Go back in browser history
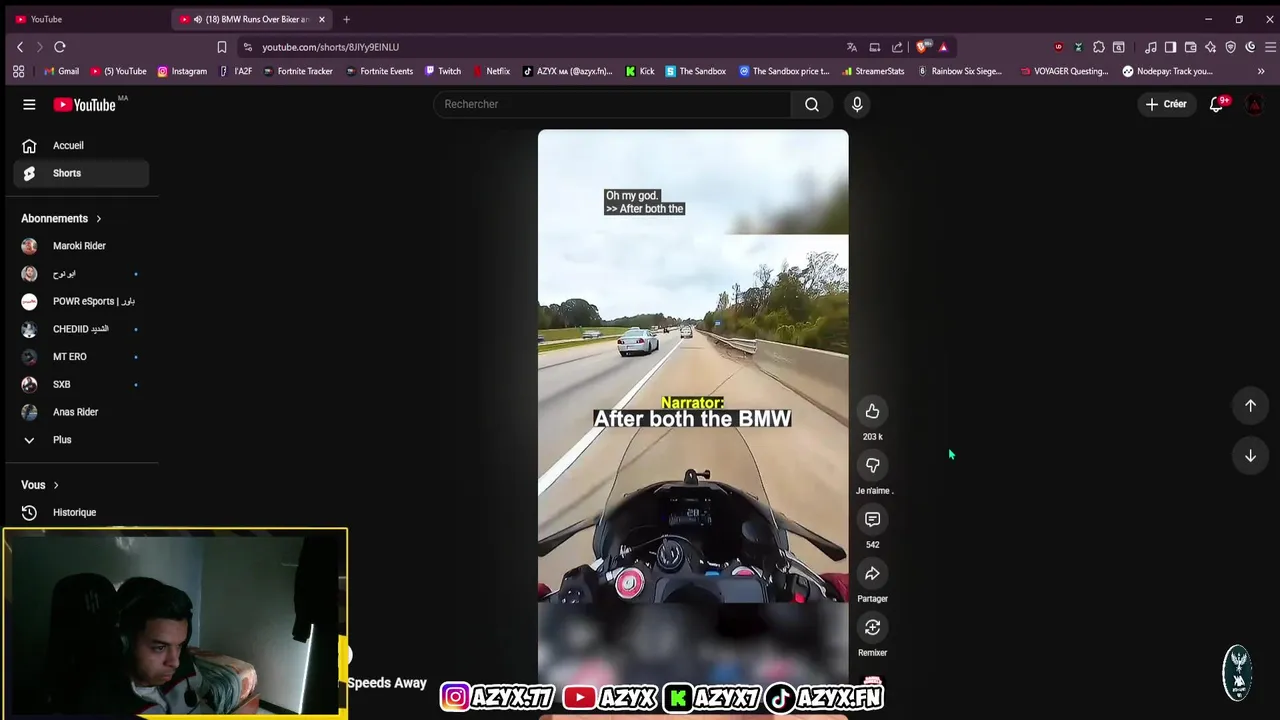1280x720 pixels. 20,47
